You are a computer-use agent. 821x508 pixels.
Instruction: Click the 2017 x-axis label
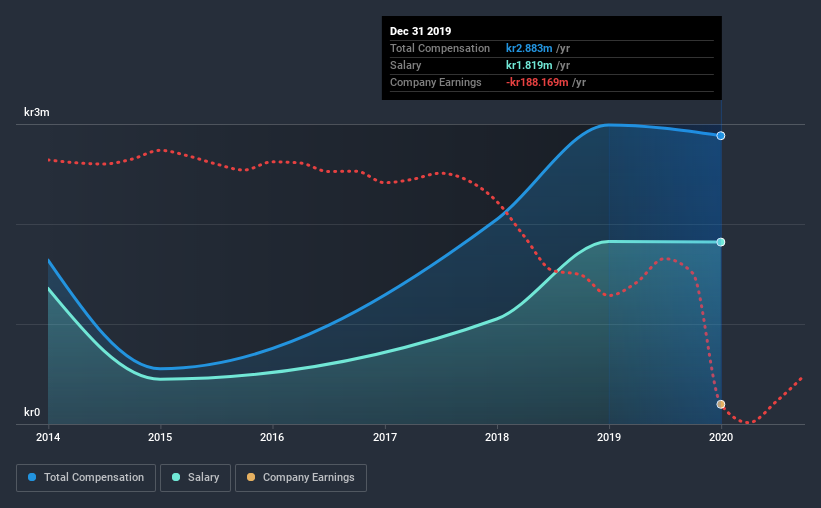pos(385,437)
